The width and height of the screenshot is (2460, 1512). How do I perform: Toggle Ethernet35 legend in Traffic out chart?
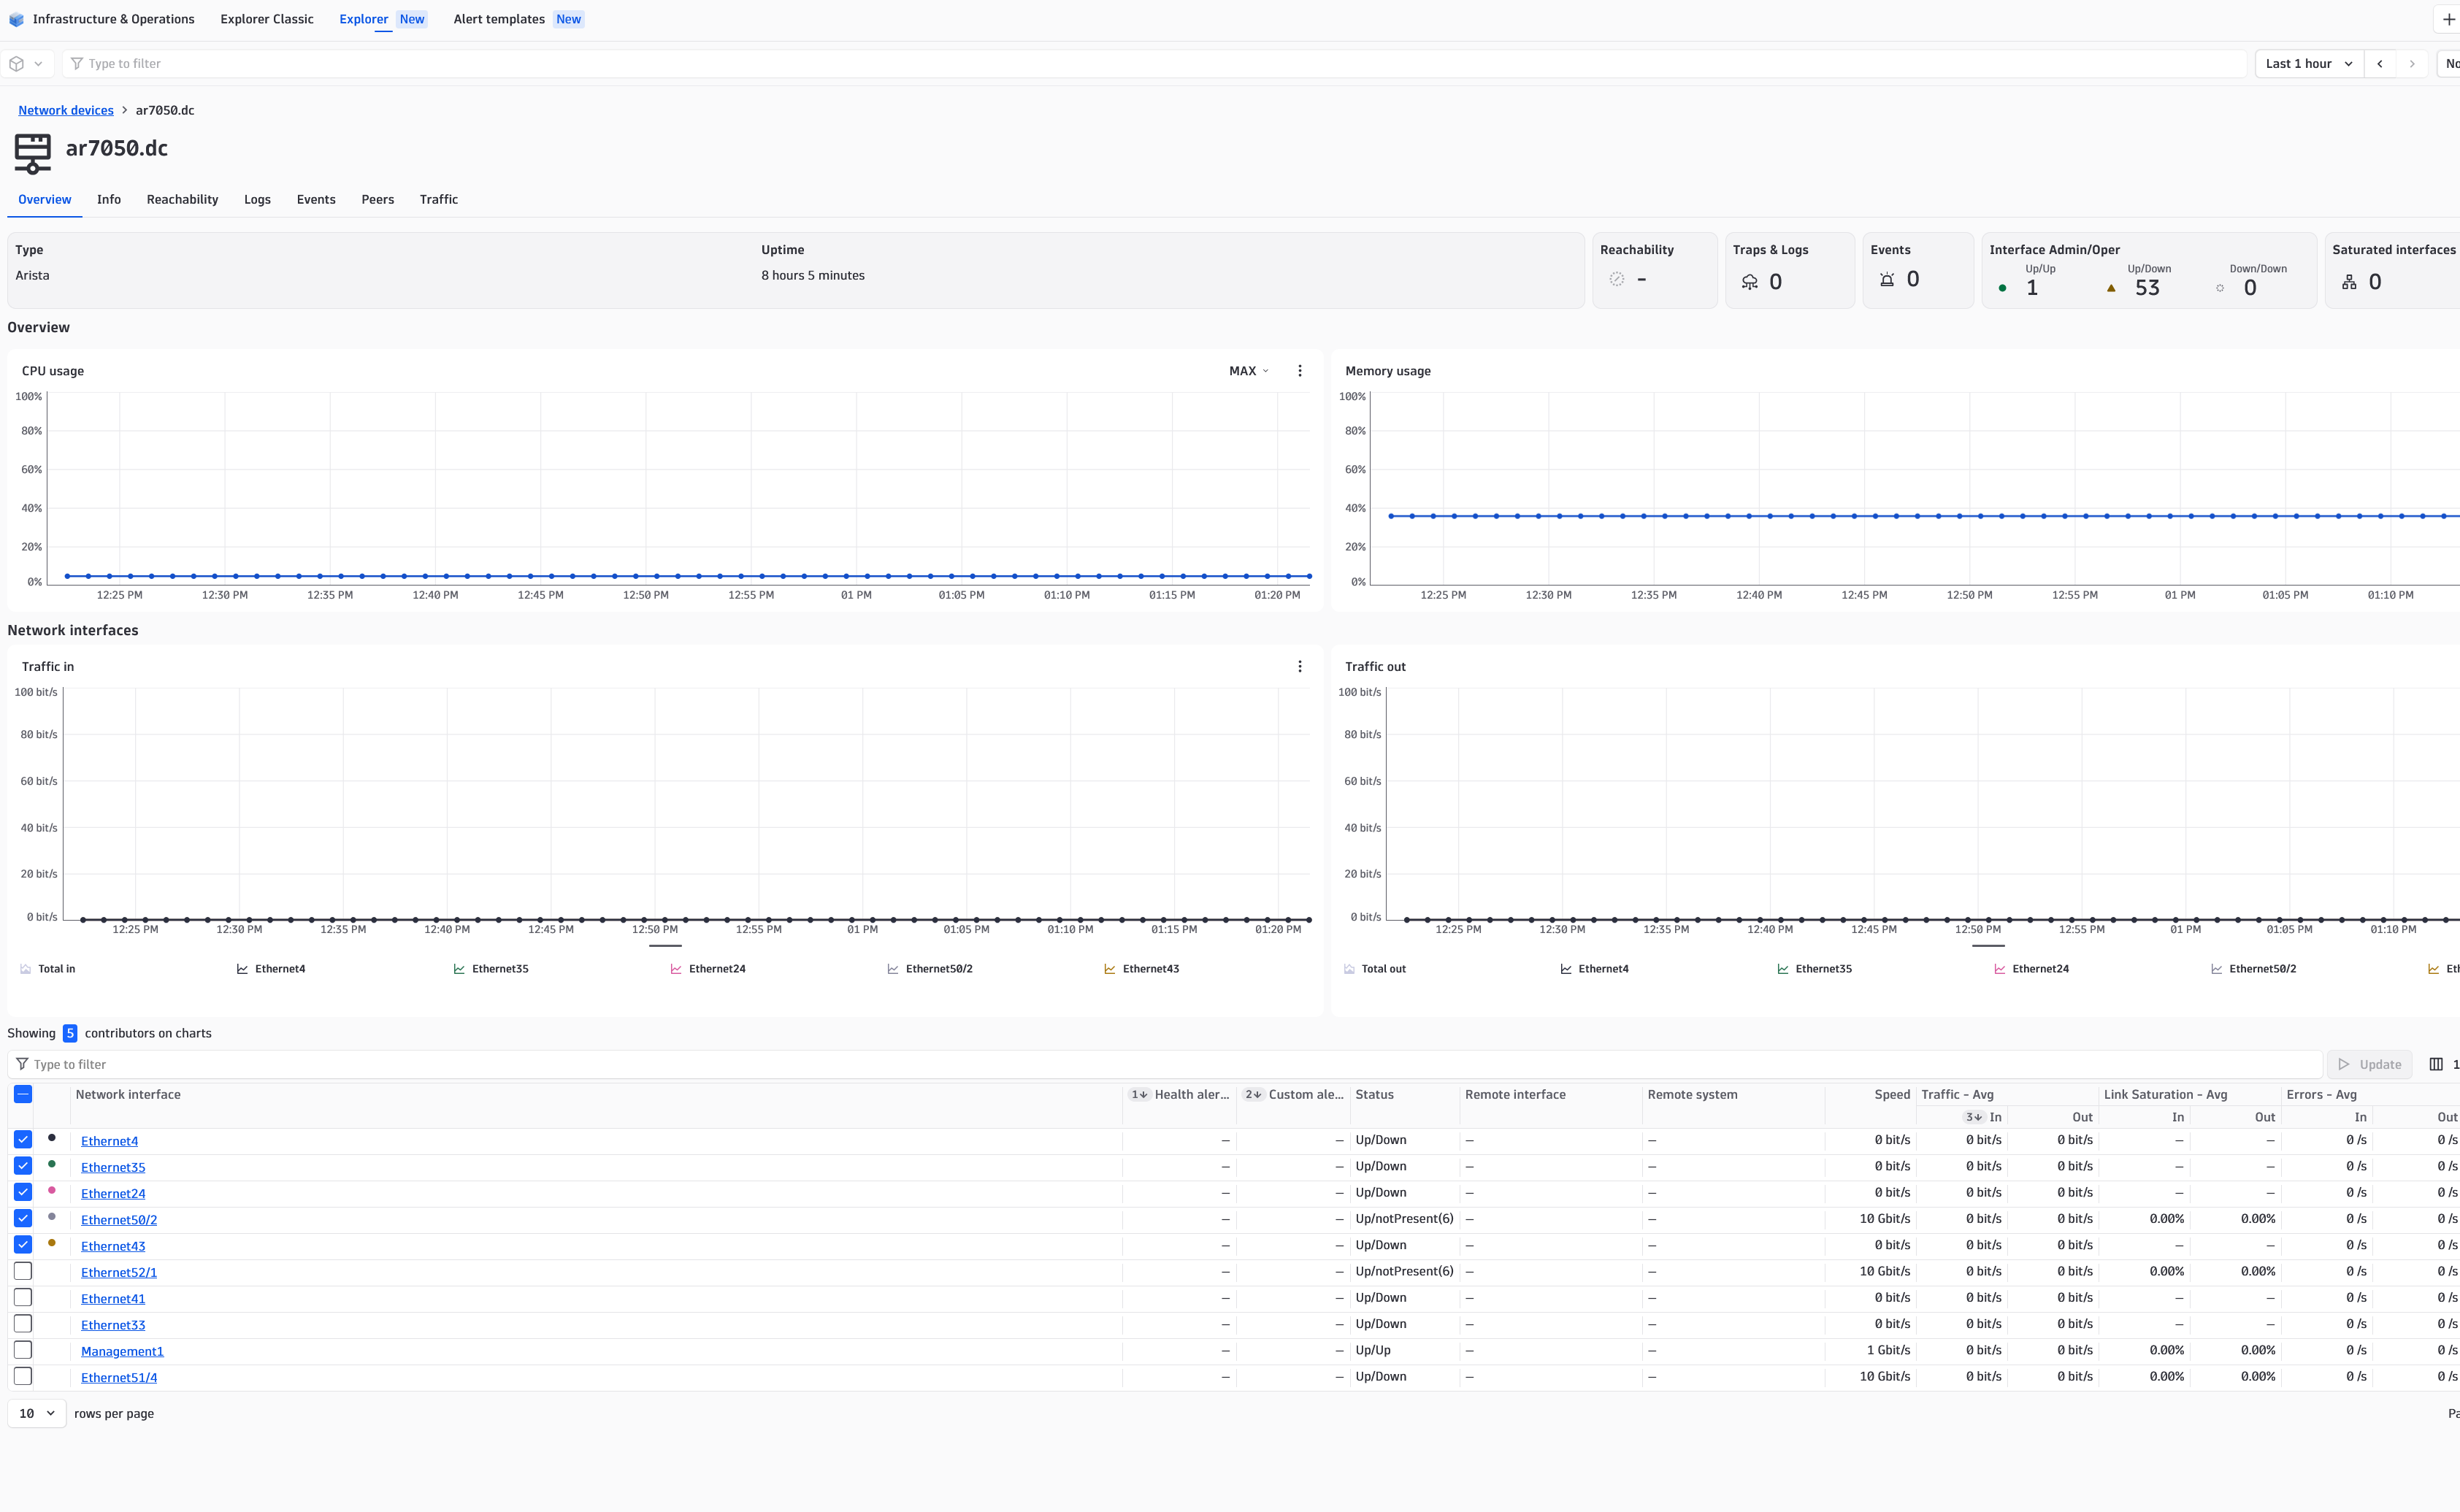(1815, 969)
